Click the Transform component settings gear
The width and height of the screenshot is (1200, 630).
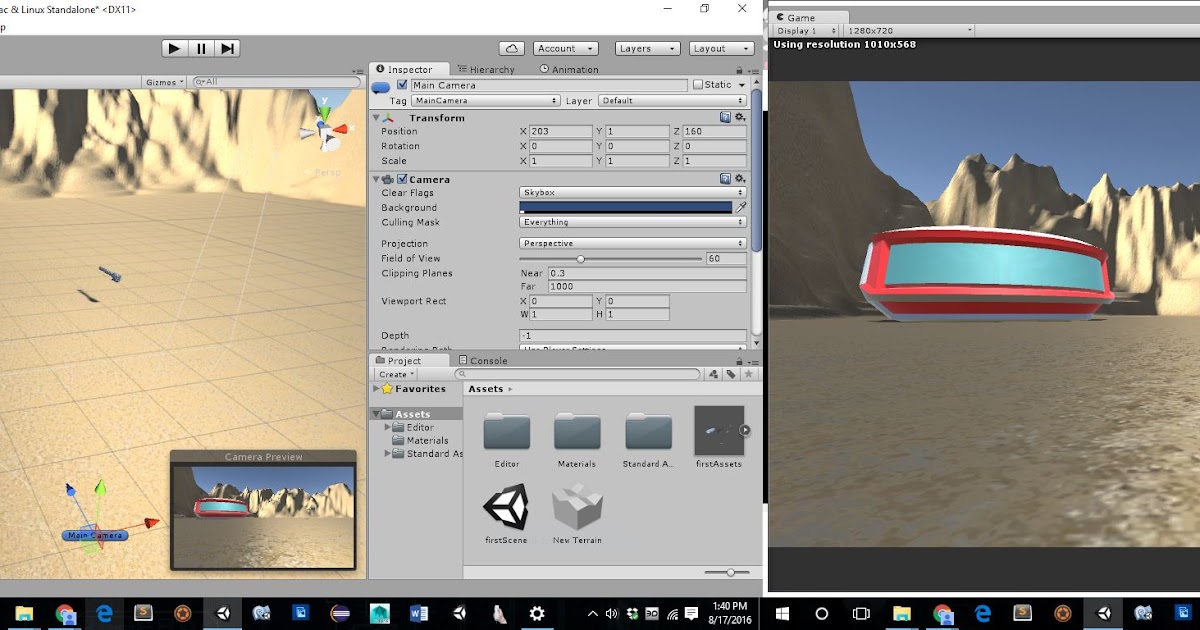740,117
